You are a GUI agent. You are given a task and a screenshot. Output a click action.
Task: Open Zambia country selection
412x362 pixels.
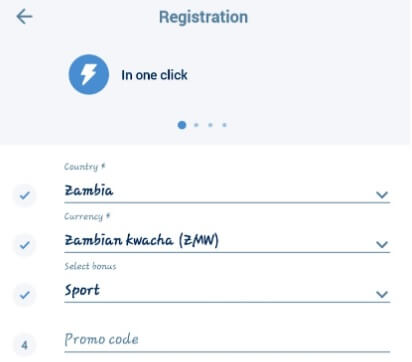click(x=227, y=191)
